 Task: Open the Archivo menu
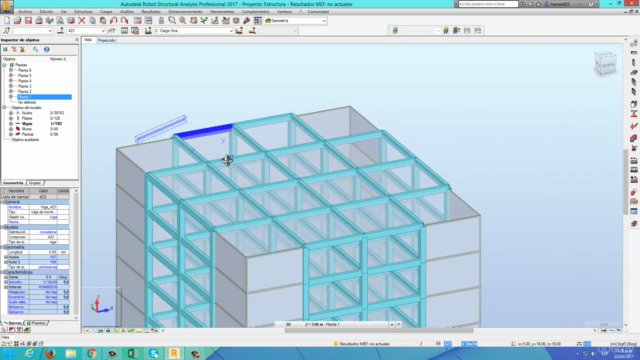(25, 11)
